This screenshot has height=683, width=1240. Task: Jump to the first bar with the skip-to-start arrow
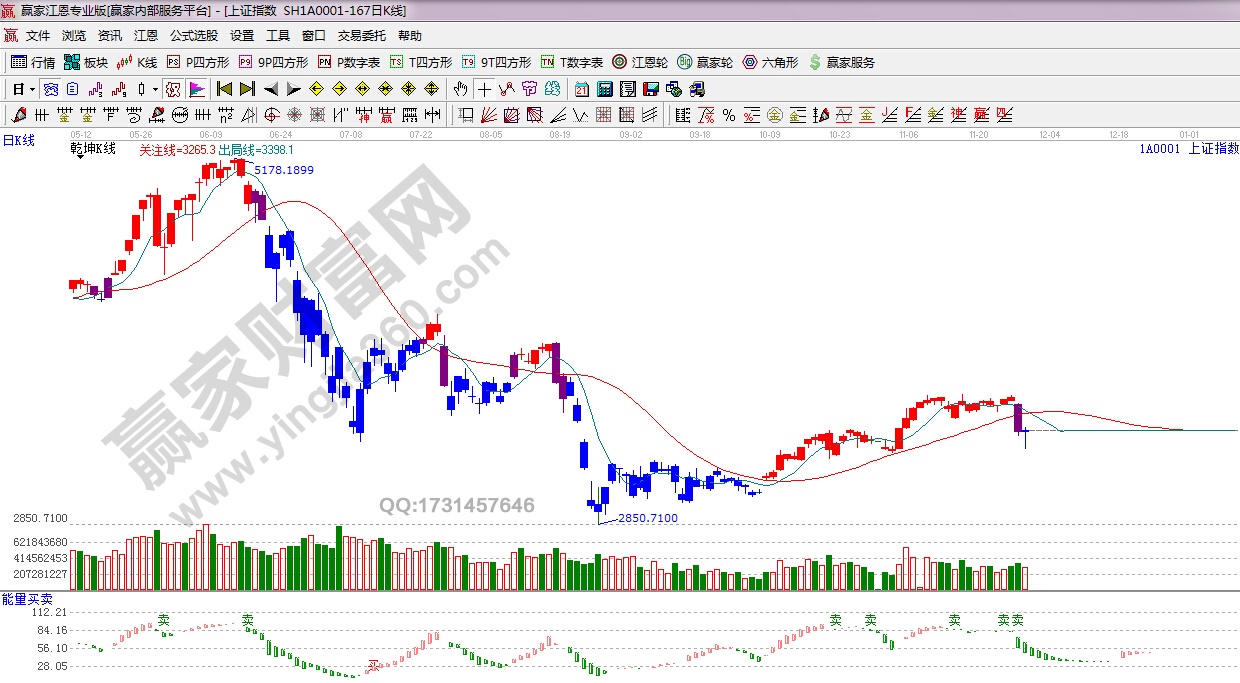[x=225, y=89]
